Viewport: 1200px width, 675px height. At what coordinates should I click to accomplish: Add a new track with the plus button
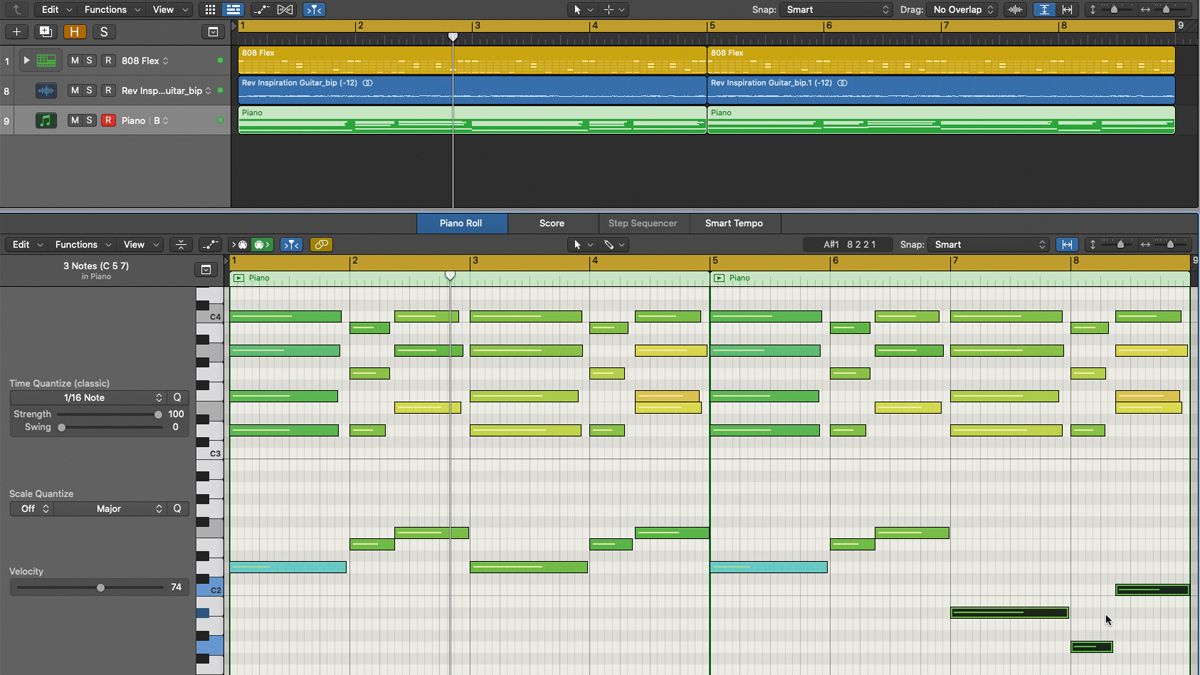coord(16,31)
